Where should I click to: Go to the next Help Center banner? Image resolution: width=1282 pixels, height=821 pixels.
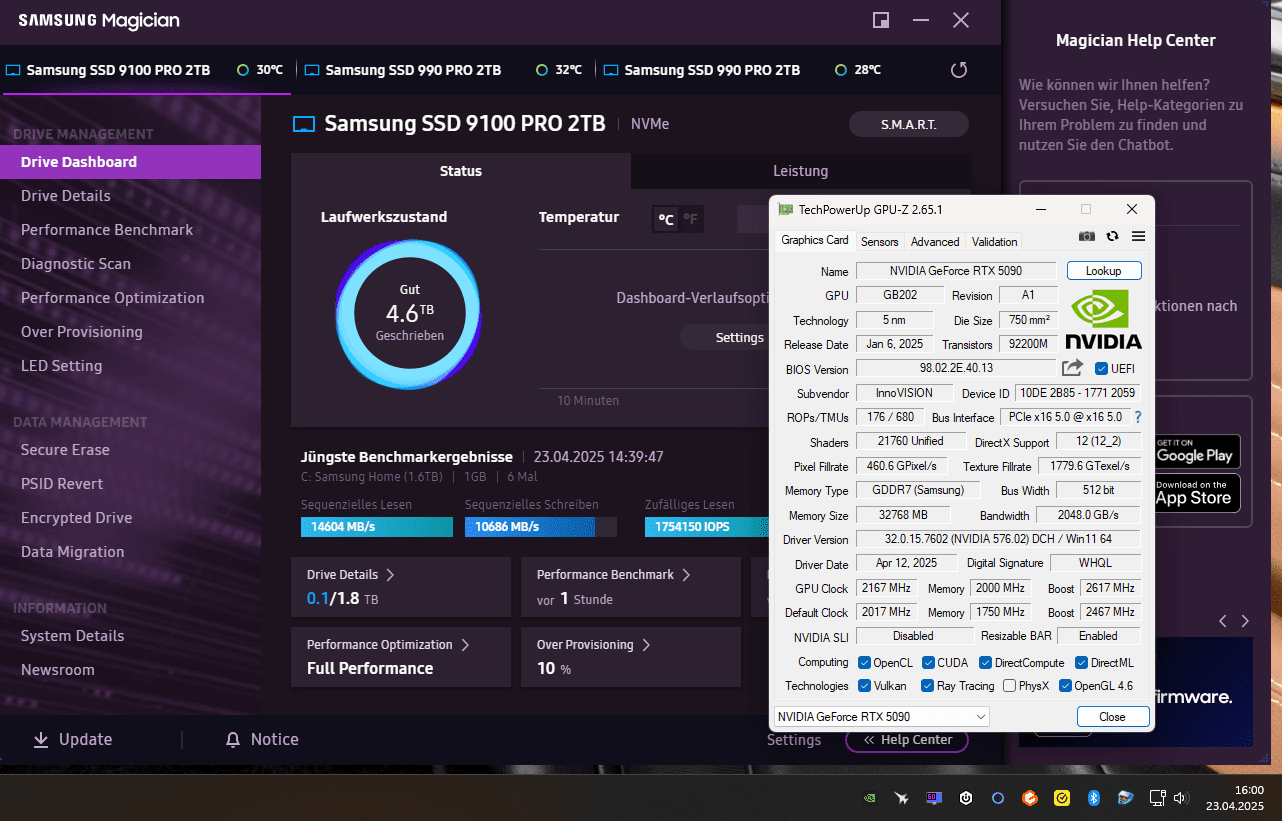[x=1245, y=621]
